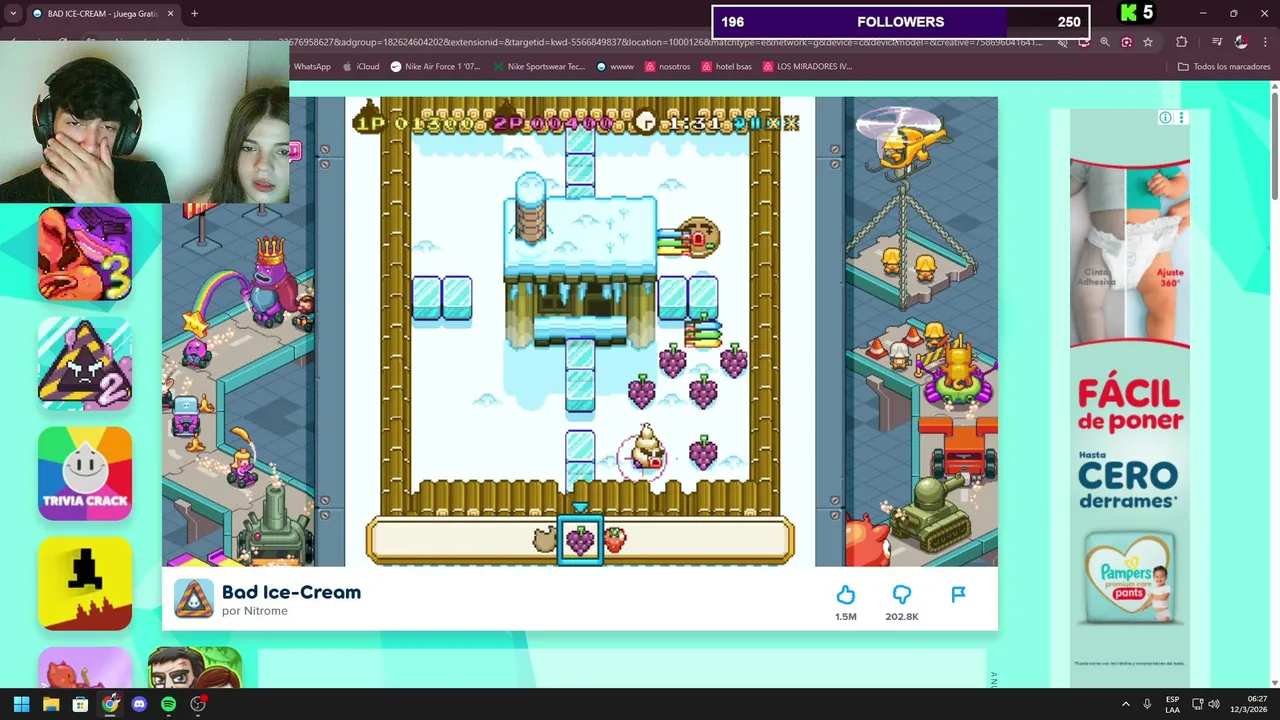Select the strawberry in the fruit bar
The image size is (1280, 720).
tap(614, 540)
